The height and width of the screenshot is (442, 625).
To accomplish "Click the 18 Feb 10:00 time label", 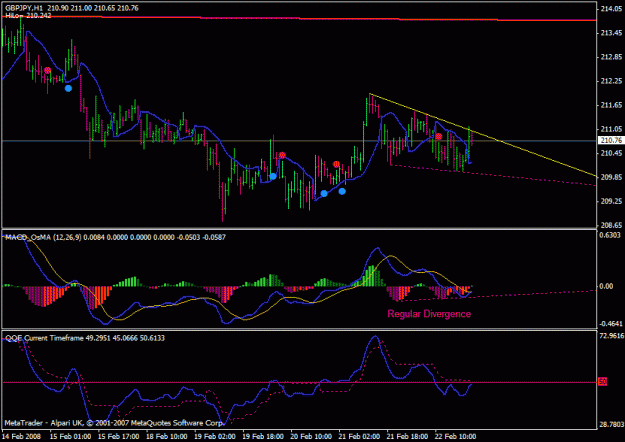I will pos(167,436).
